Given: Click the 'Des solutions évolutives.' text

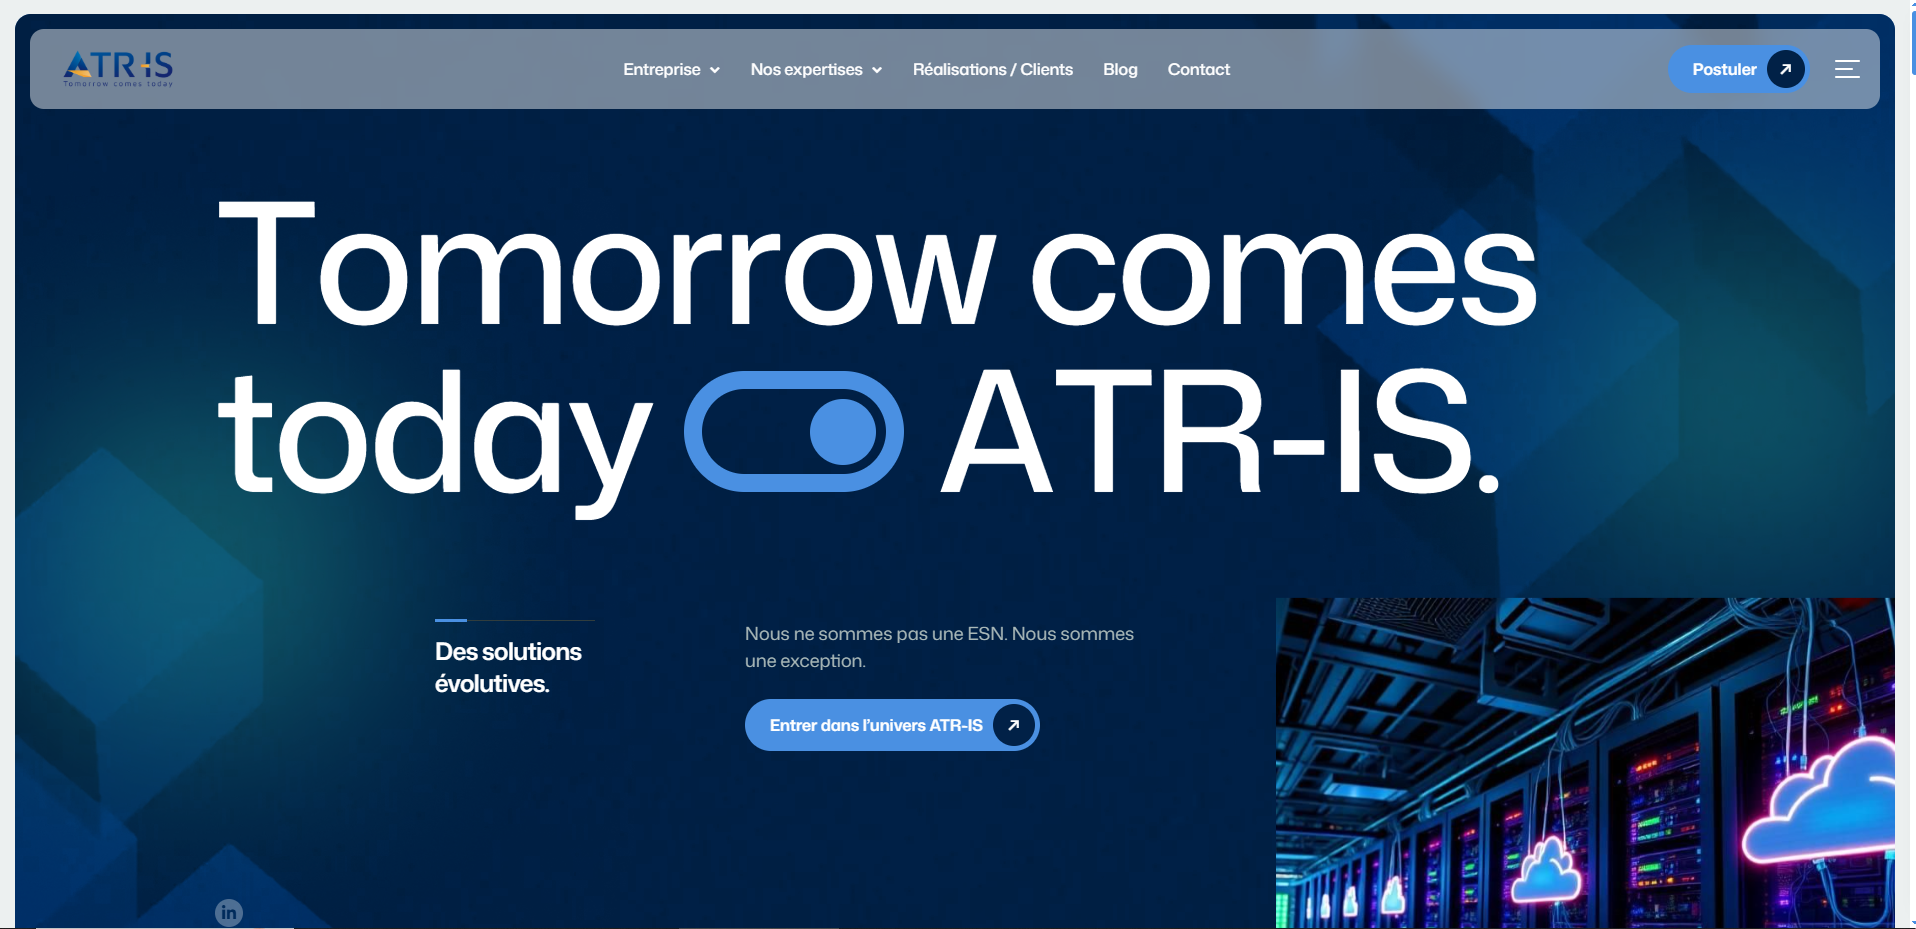Looking at the screenshot, I should tap(508, 667).
